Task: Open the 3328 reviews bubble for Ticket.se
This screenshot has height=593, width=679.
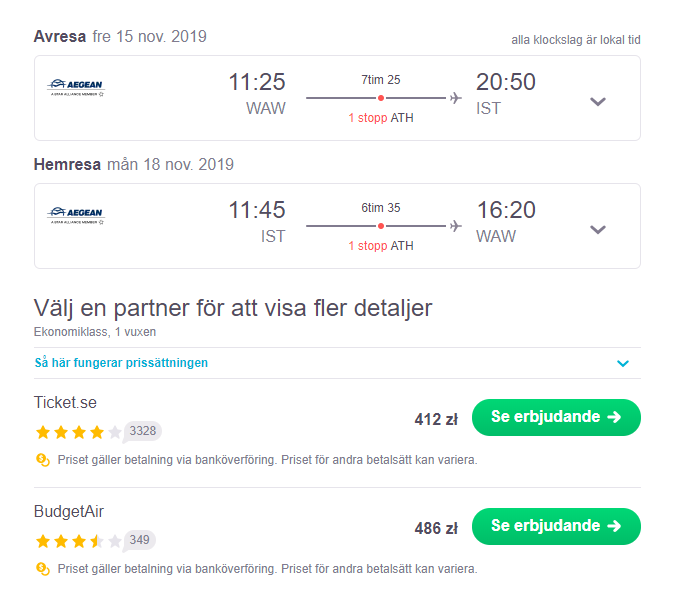Action: 142,431
